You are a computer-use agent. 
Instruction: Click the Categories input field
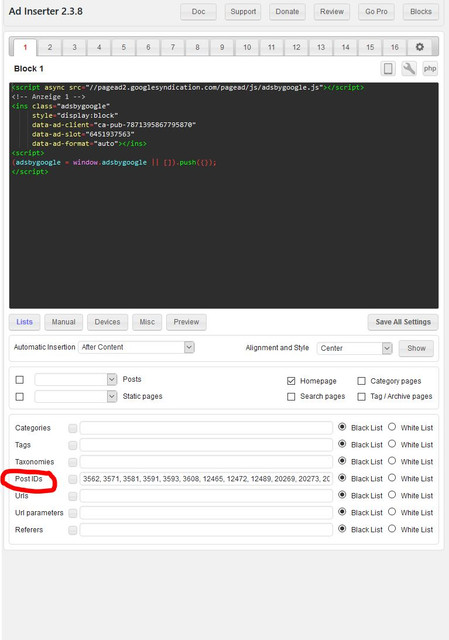coord(206,428)
